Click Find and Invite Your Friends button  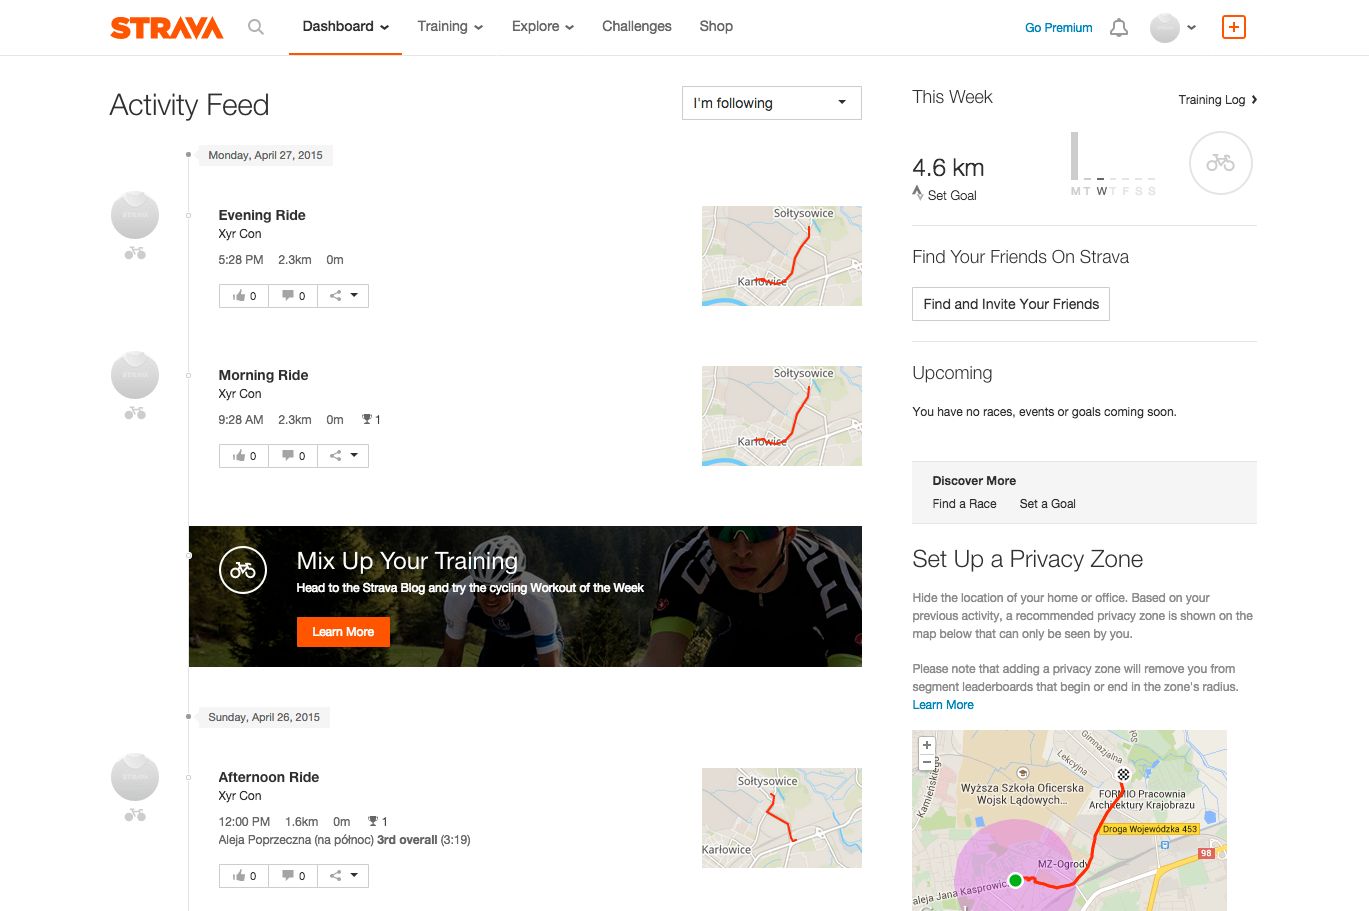click(x=1011, y=304)
